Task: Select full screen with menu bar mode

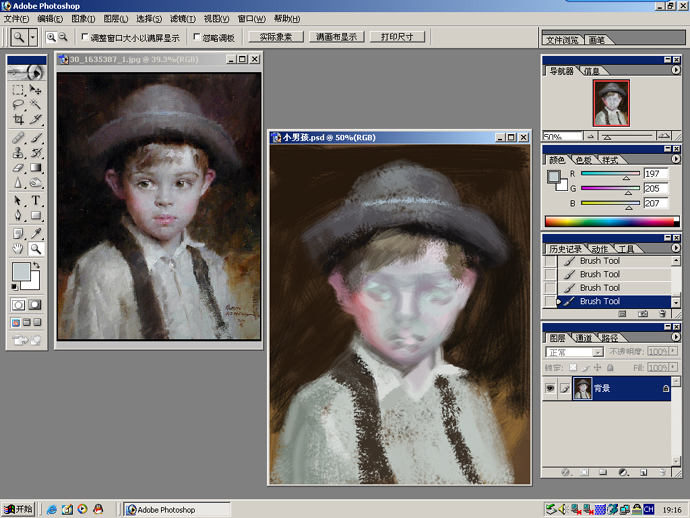Action: coord(27,323)
